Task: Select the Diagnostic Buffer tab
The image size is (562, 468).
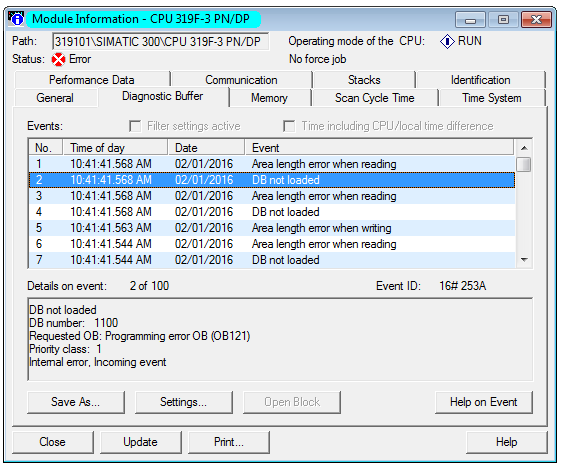Action: pyautogui.click(x=163, y=96)
